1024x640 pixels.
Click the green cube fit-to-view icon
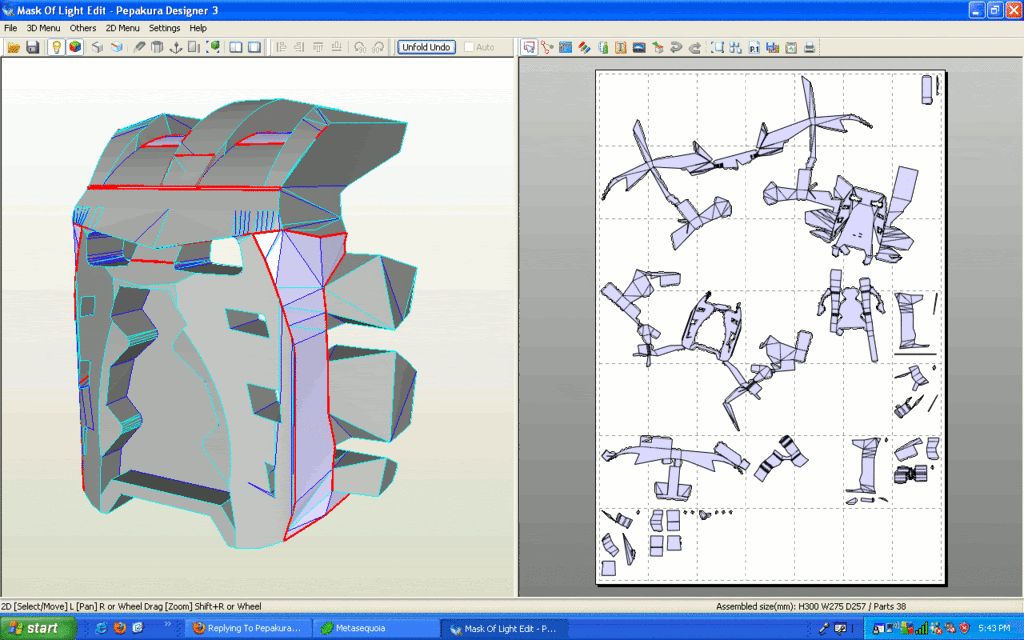point(213,47)
